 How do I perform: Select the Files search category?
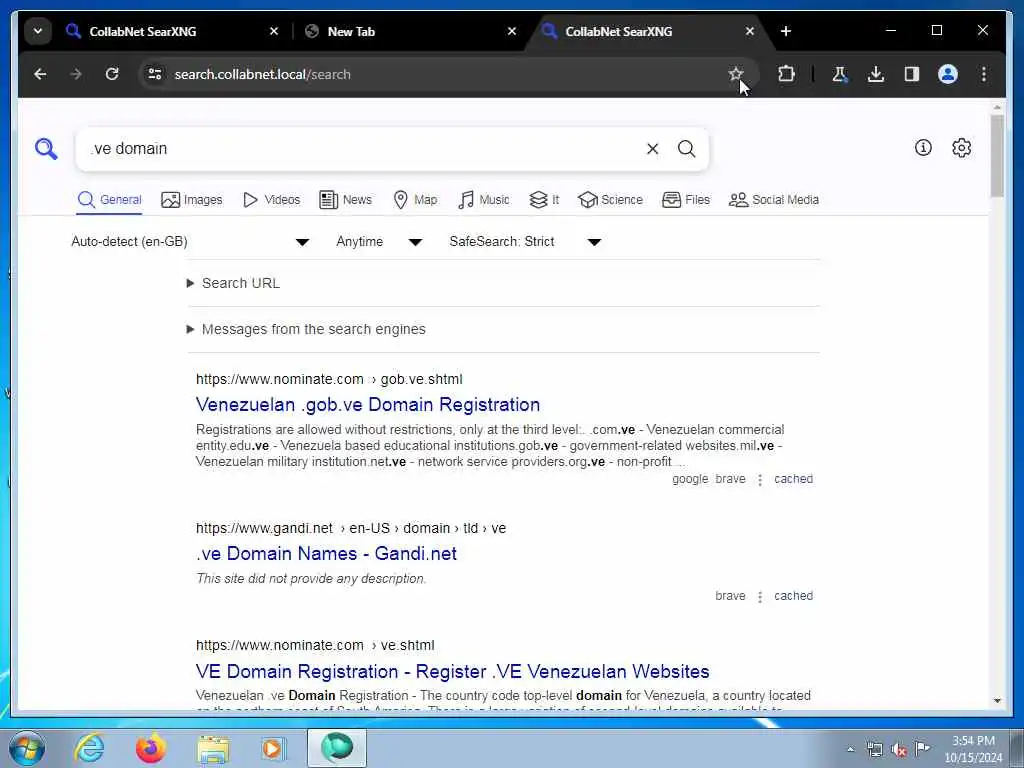click(686, 200)
